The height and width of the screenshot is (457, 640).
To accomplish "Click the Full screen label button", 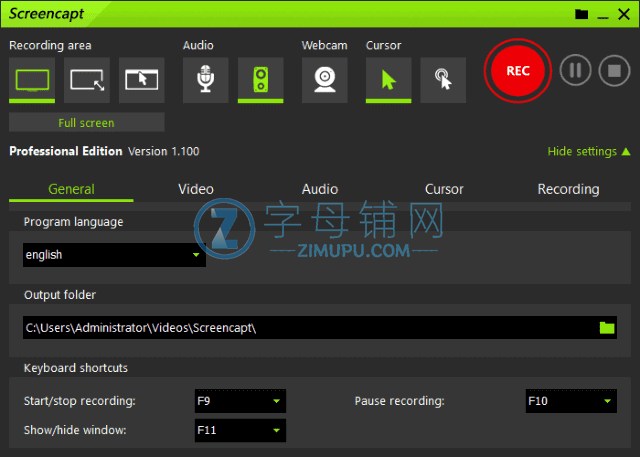I will [87, 122].
